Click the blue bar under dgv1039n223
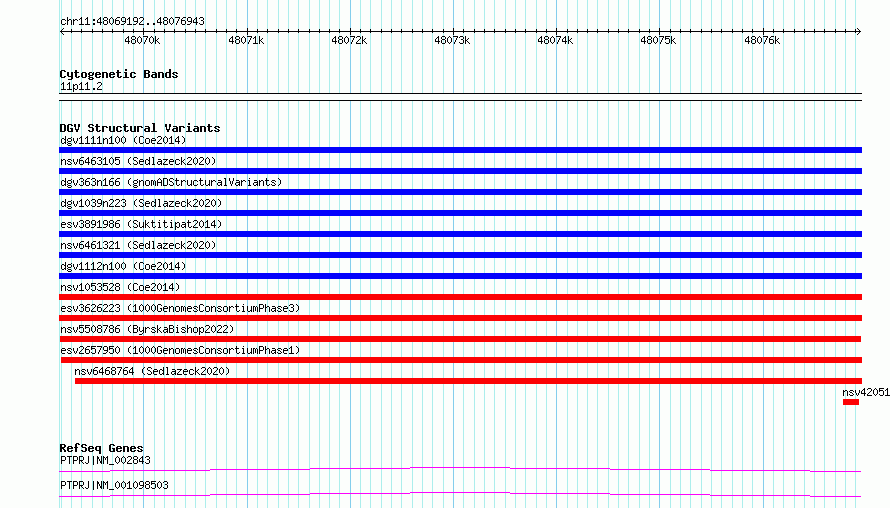 pos(460,213)
